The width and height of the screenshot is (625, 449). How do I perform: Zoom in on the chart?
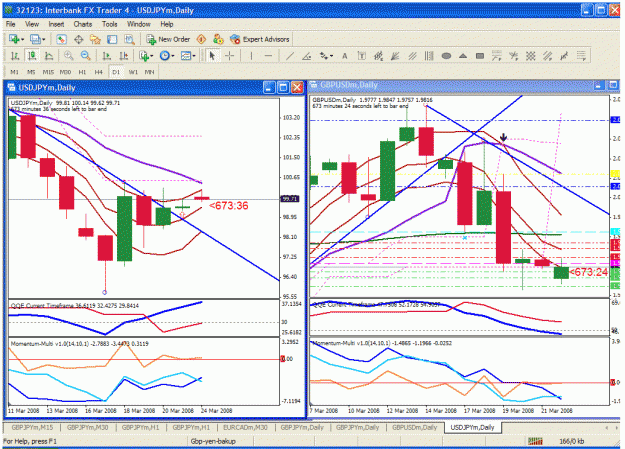tap(69, 56)
